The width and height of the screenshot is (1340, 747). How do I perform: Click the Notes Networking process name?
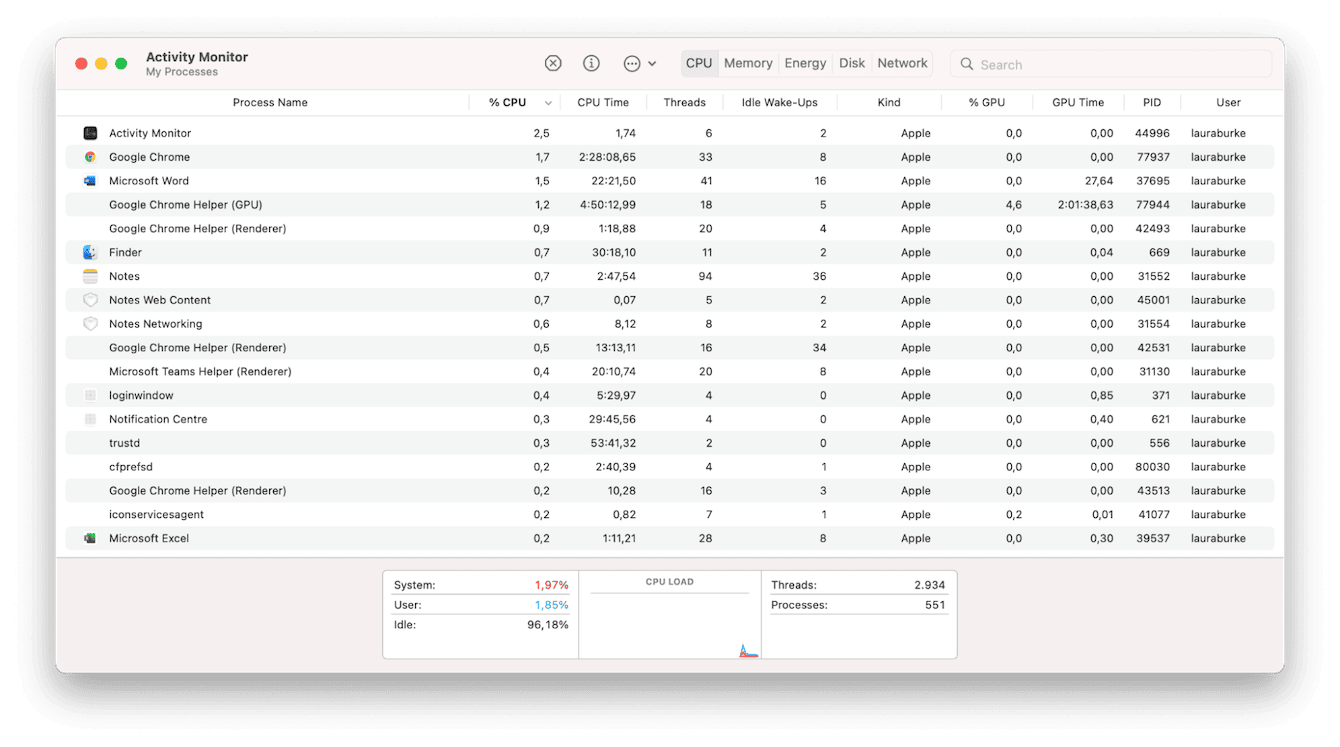155,324
